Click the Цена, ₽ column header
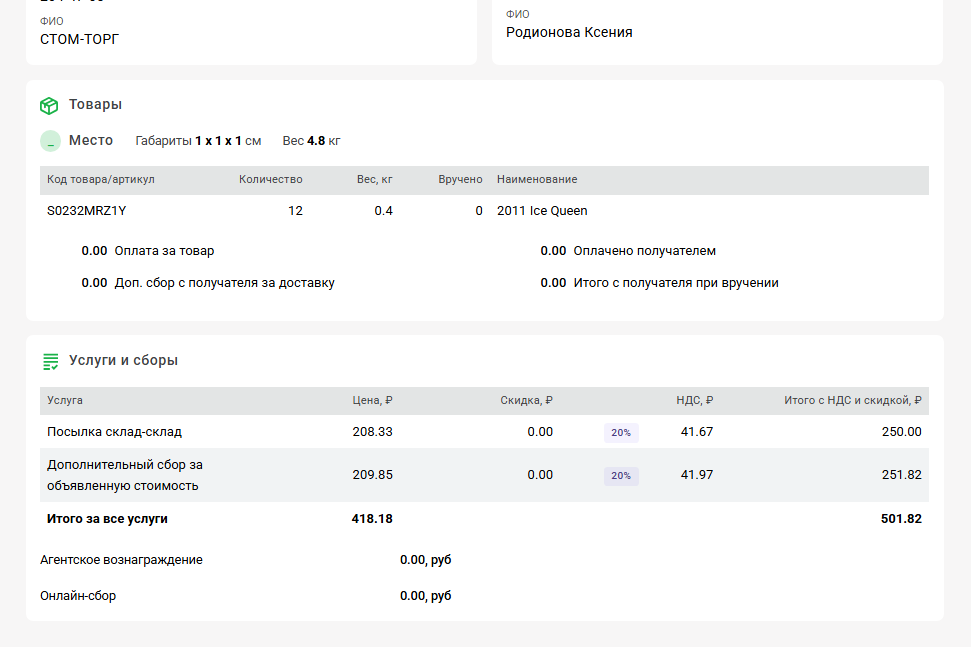 pyautogui.click(x=372, y=401)
